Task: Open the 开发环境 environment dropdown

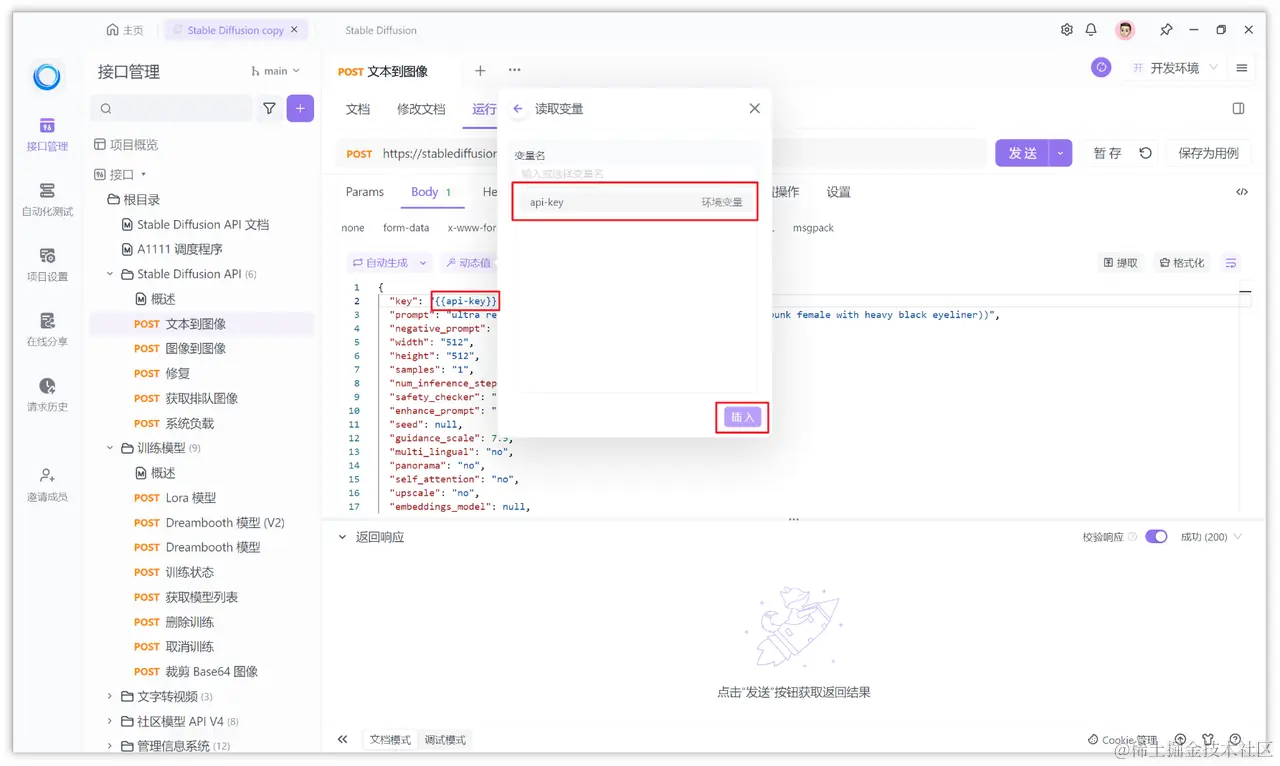Action: (x=1175, y=68)
